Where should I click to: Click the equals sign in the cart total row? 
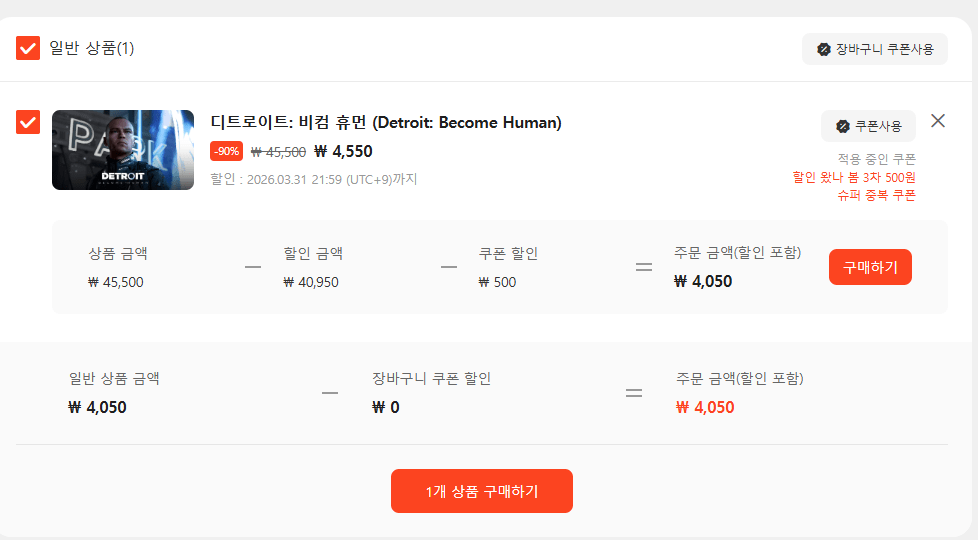click(634, 393)
